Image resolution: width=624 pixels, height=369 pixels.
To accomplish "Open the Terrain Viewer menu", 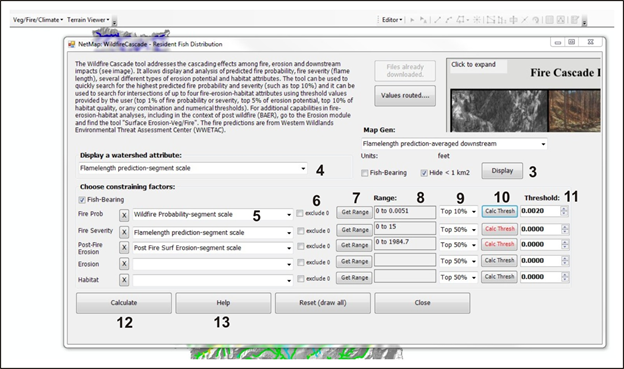I will click(x=88, y=20).
